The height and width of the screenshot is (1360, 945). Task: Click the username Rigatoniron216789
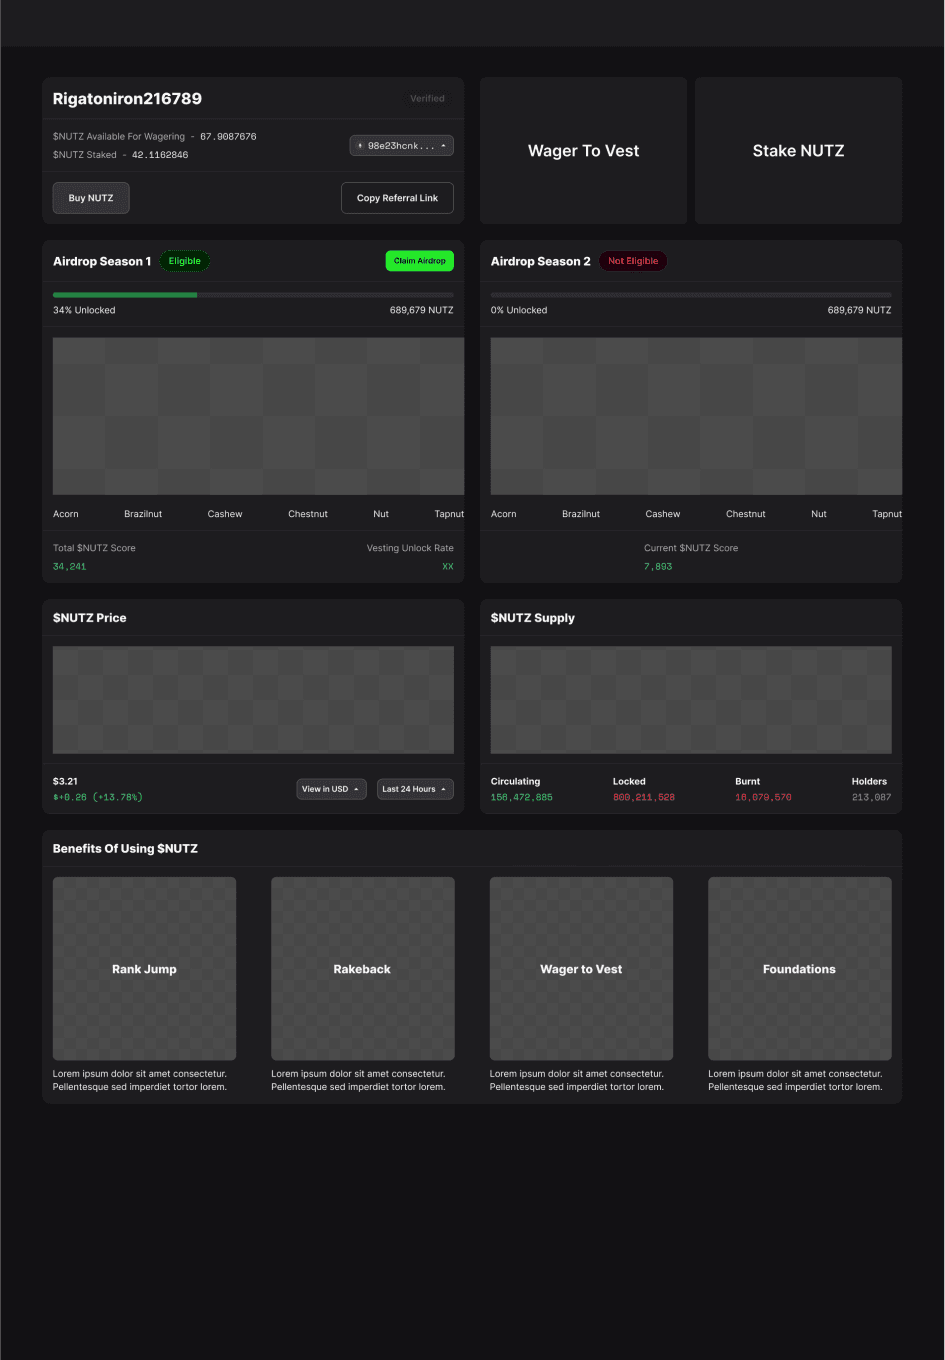(x=127, y=99)
